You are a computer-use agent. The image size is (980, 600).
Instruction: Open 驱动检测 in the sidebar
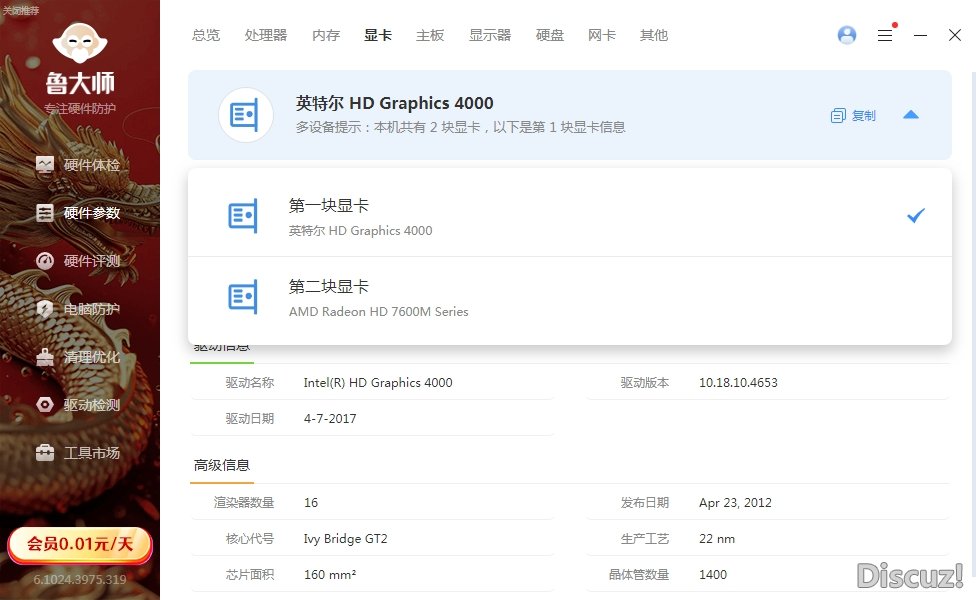[x=79, y=404]
